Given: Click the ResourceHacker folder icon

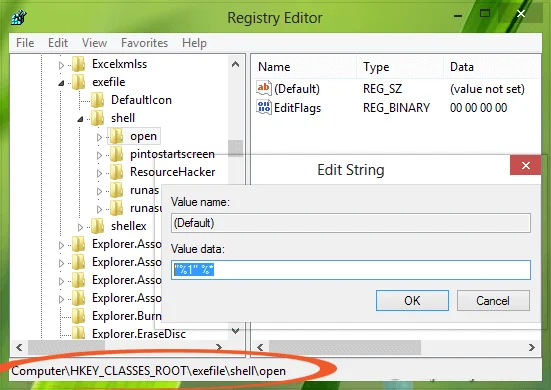Looking at the screenshot, I should 116,172.
